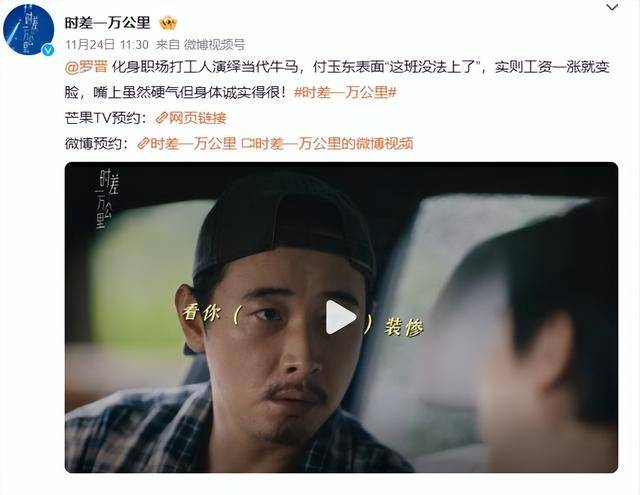The image size is (640, 495).
Task: Click the chain icon before 网页链接
Action: coord(162,118)
